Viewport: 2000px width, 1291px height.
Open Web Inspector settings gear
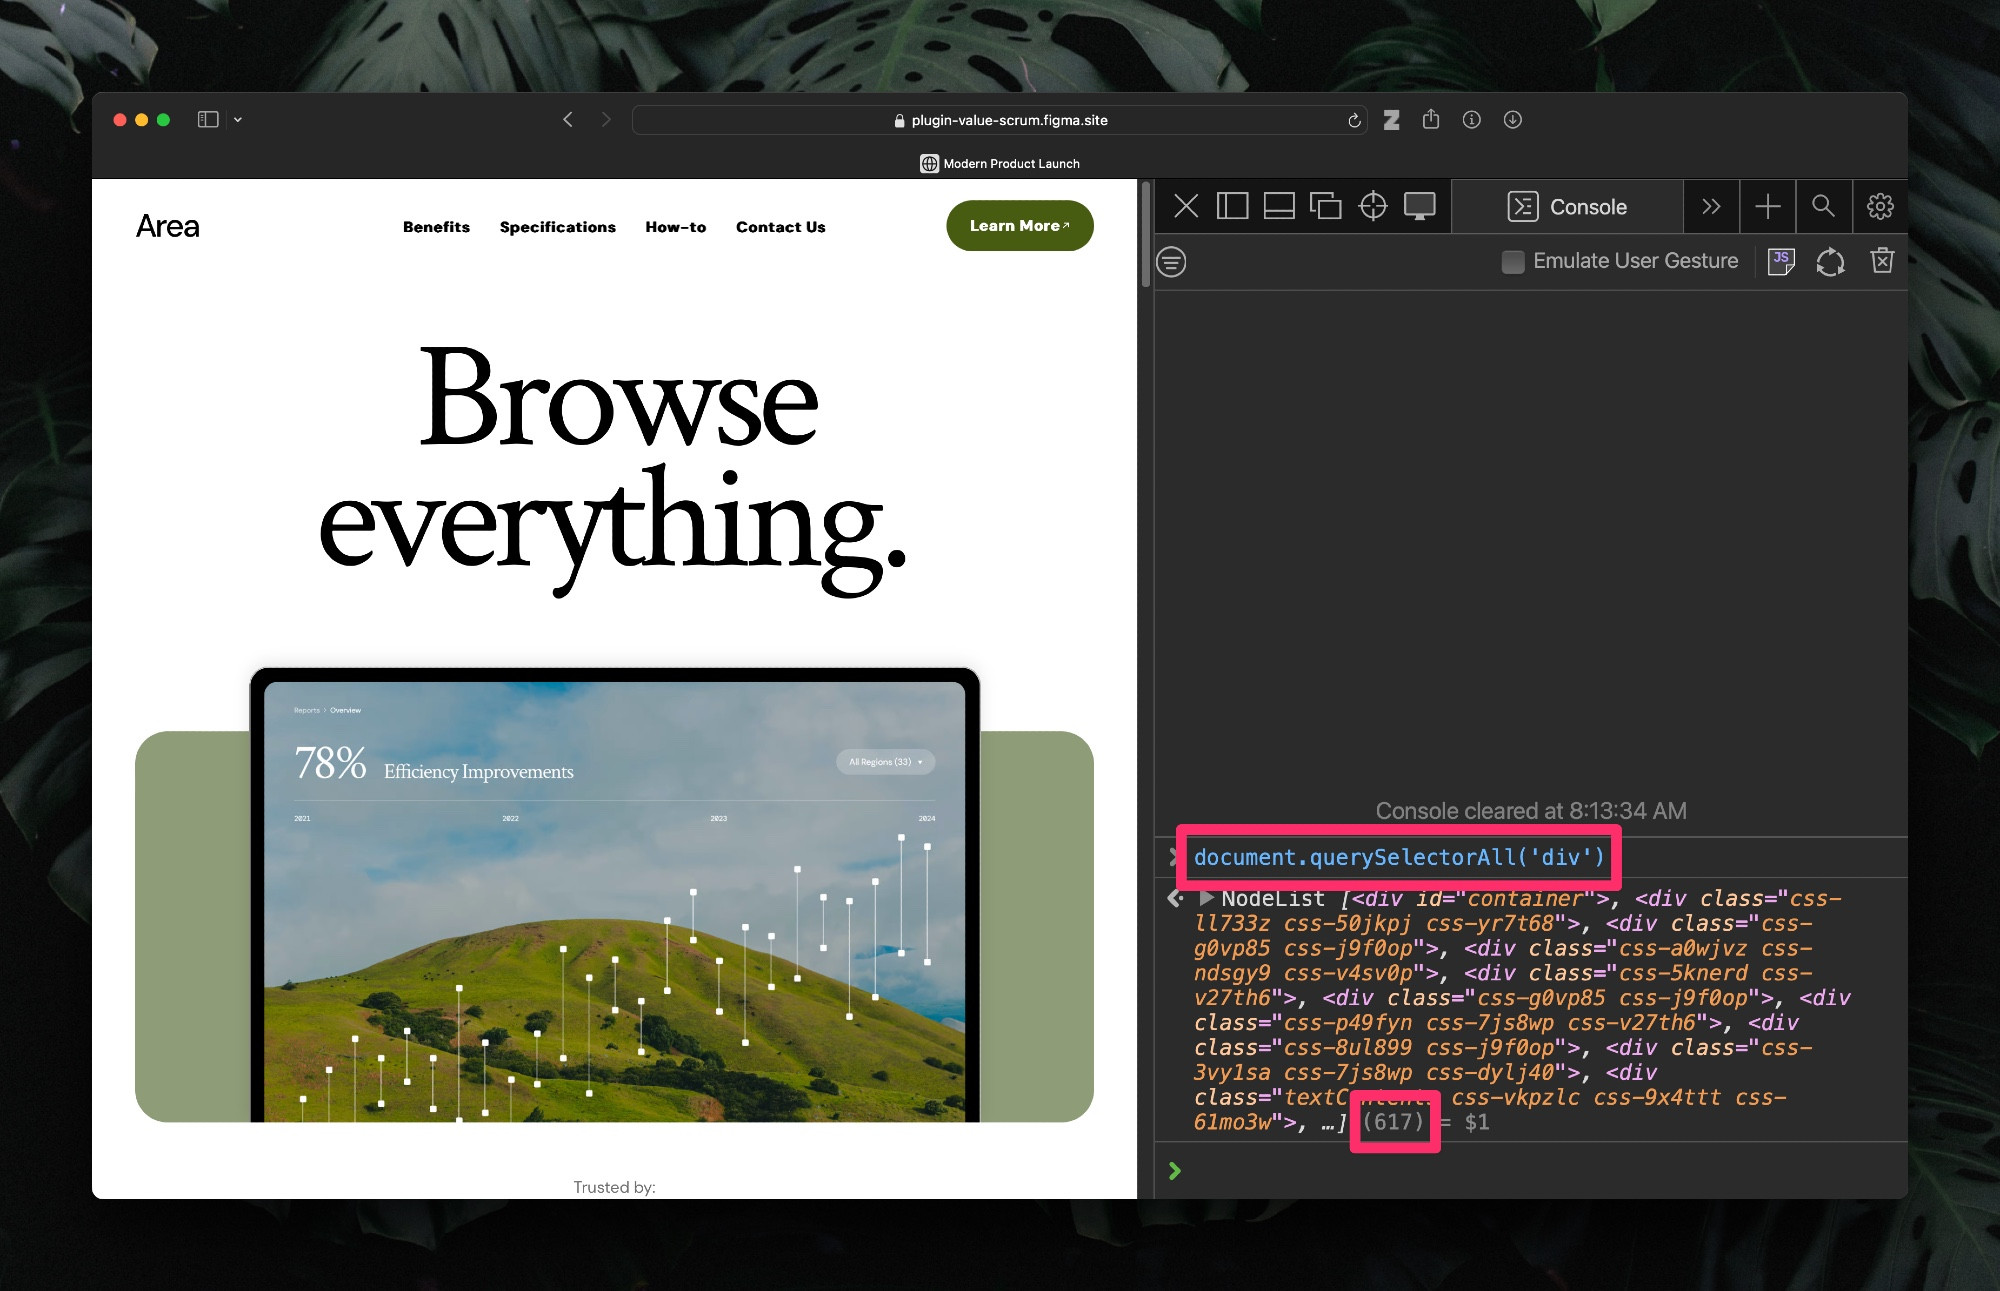(x=1880, y=207)
